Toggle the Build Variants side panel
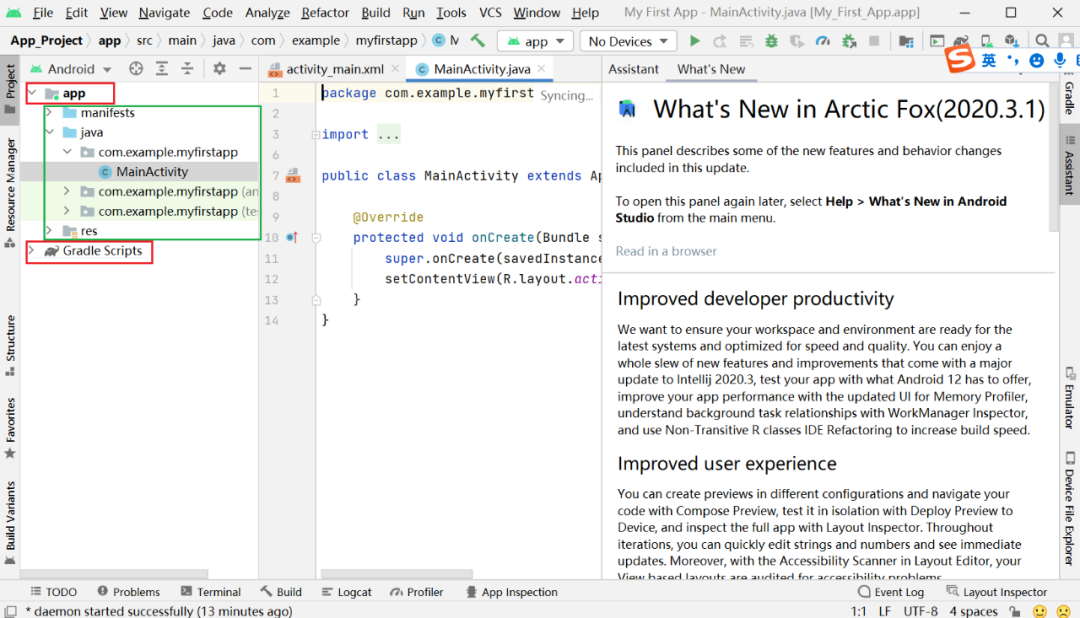Screen dimensions: 1080x618 point(10,523)
